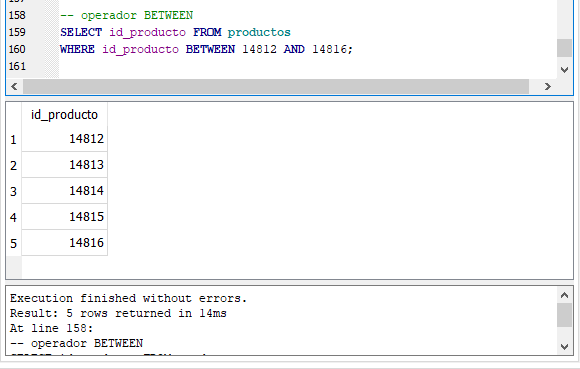Click the message log's vertical scrollbar thumb

pos(564,315)
